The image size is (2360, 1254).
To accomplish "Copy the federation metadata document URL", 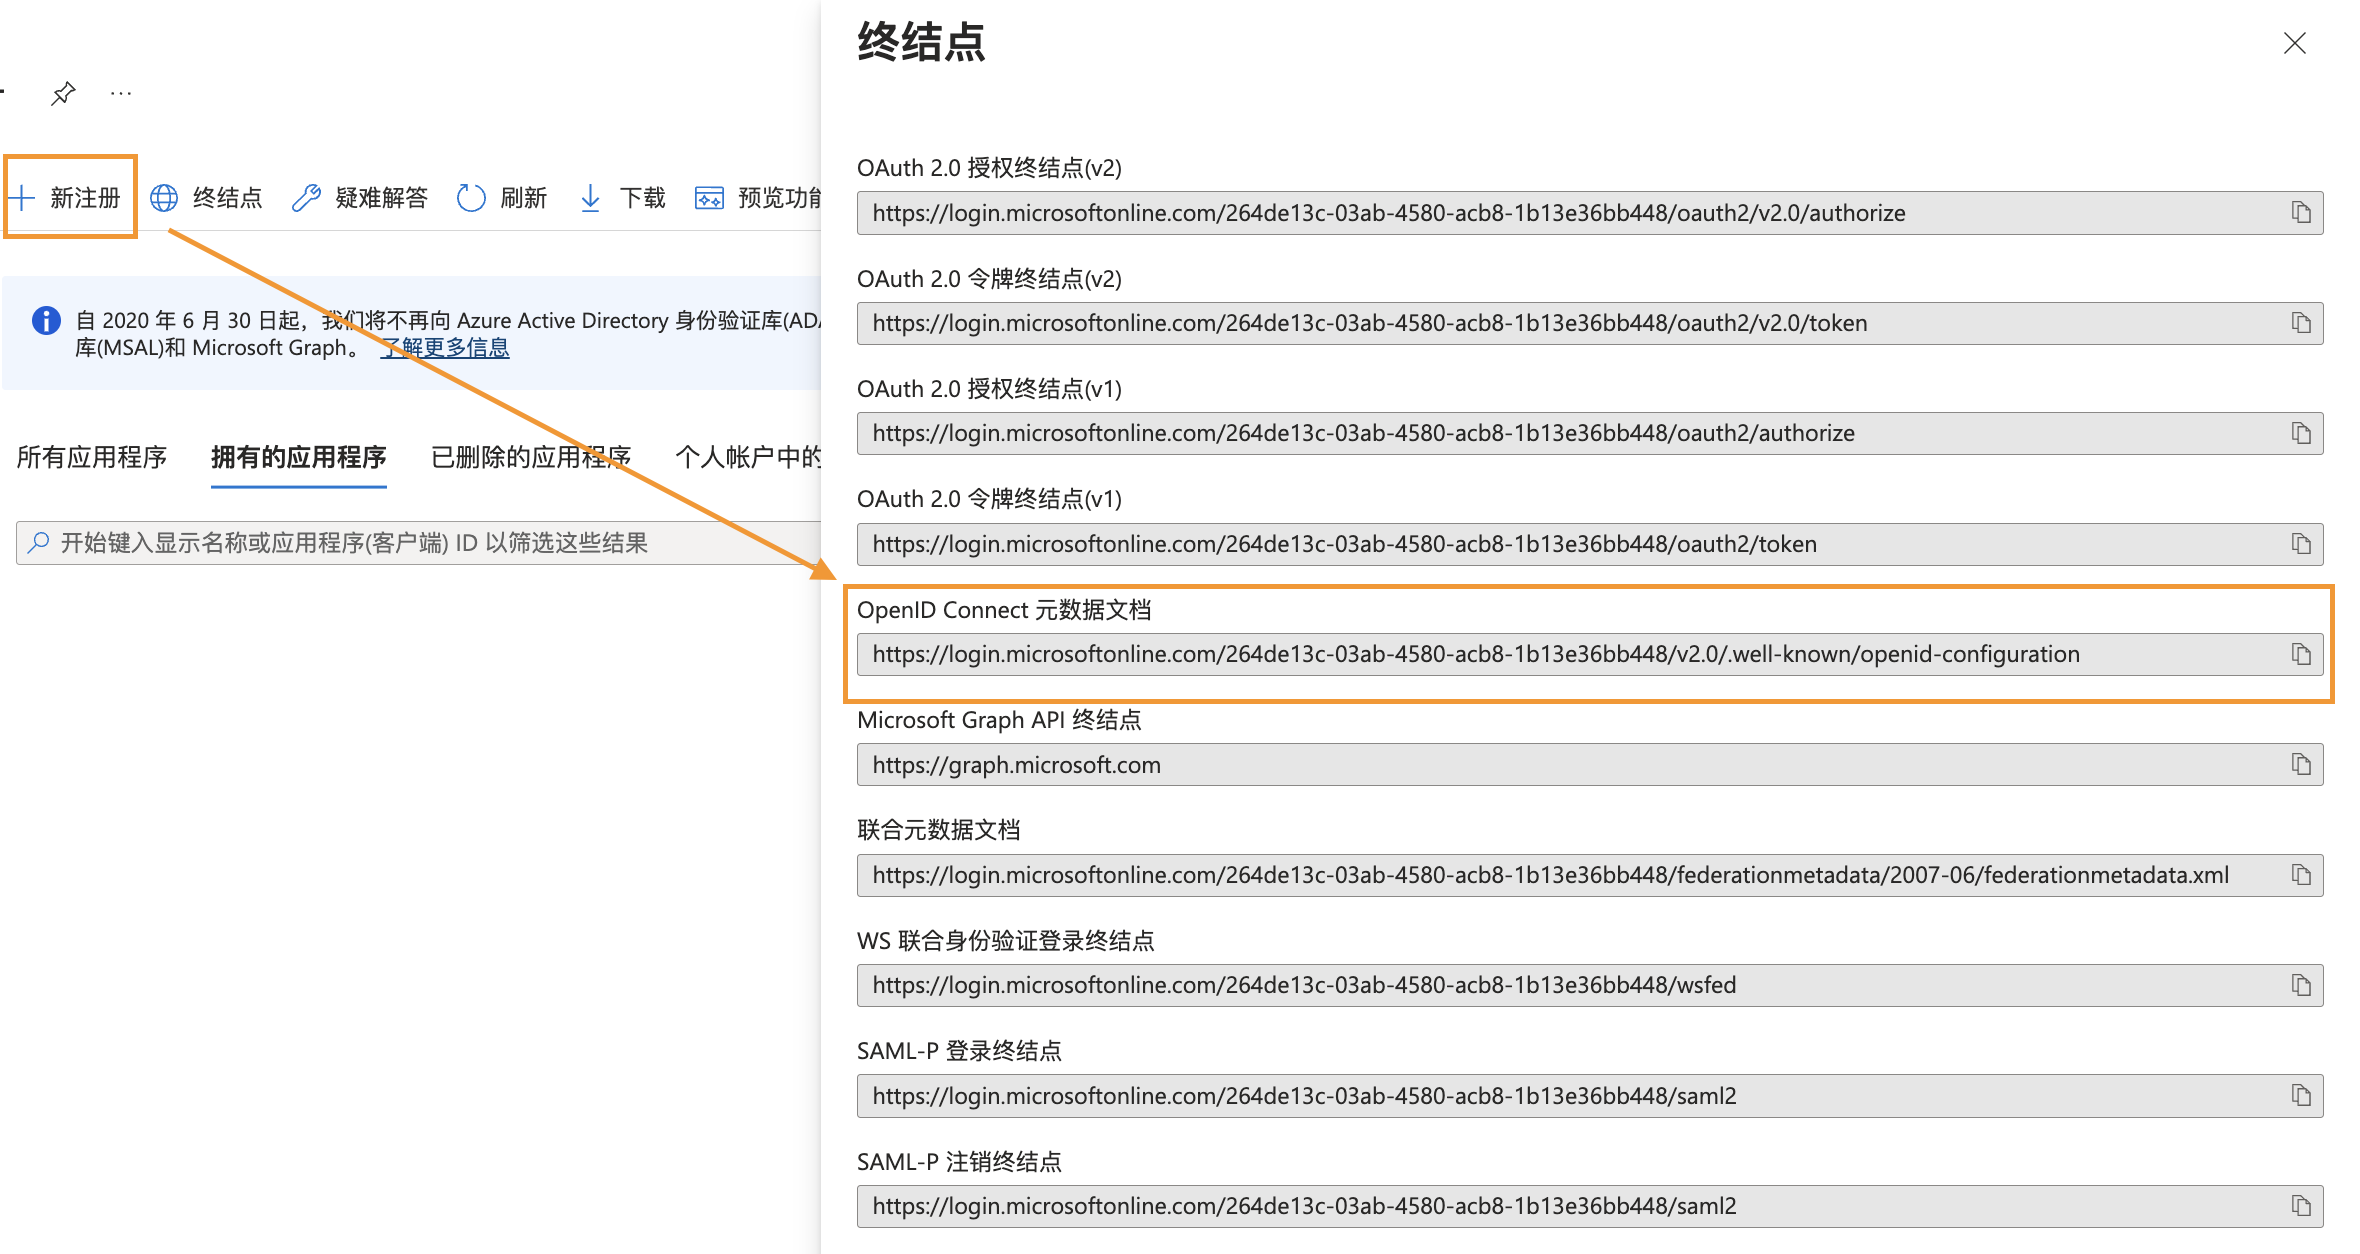I will pyautogui.click(x=2301, y=875).
